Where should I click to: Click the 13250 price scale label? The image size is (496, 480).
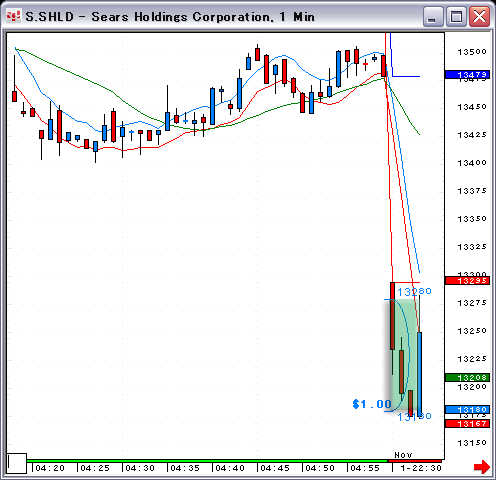click(472, 331)
